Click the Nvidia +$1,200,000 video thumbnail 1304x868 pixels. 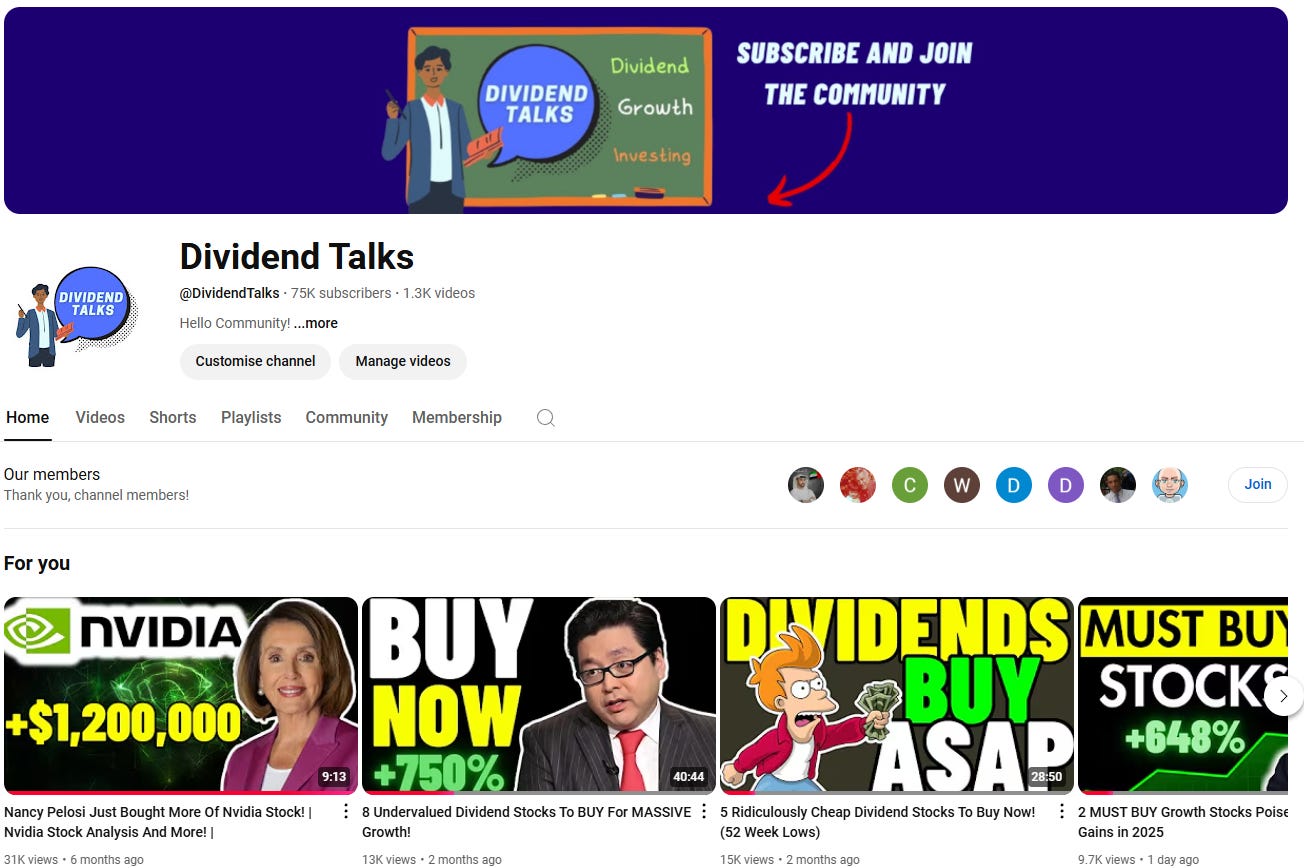coord(181,695)
